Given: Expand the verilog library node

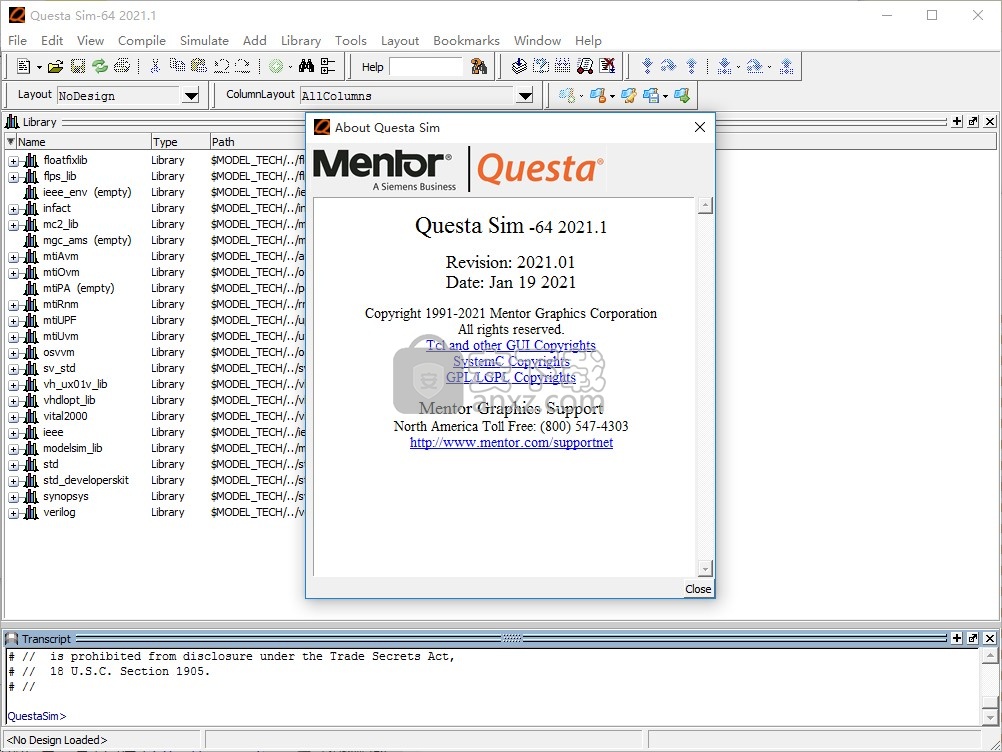Looking at the screenshot, I should pyautogui.click(x=13, y=513).
